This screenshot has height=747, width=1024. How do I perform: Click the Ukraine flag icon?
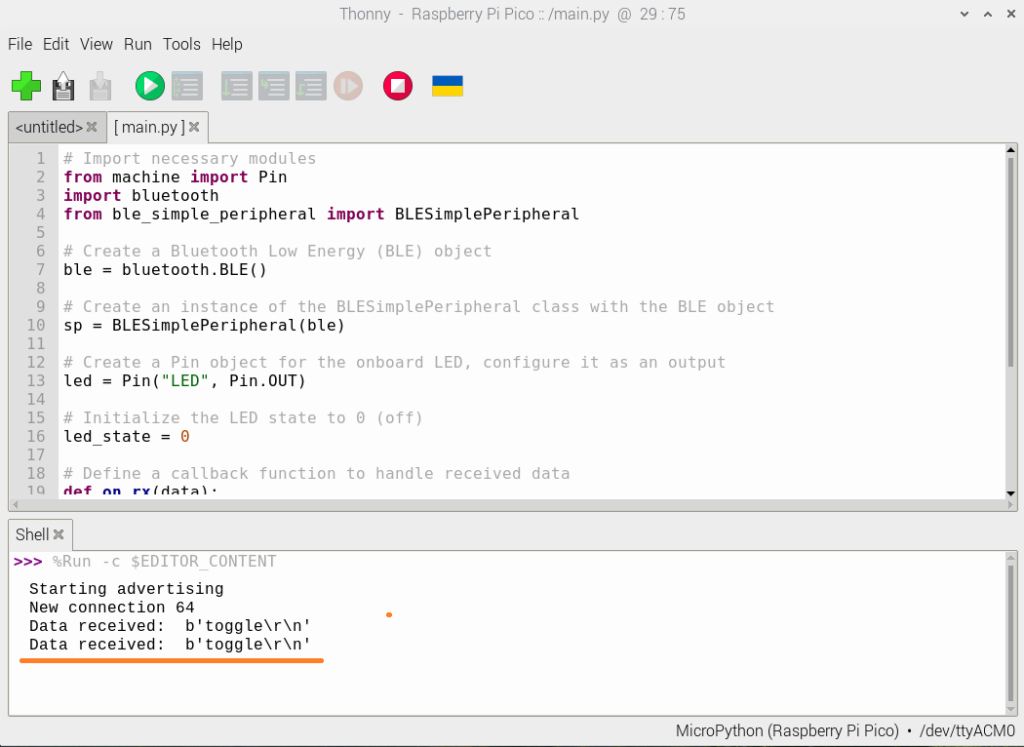pyautogui.click(x=448, y=86)
